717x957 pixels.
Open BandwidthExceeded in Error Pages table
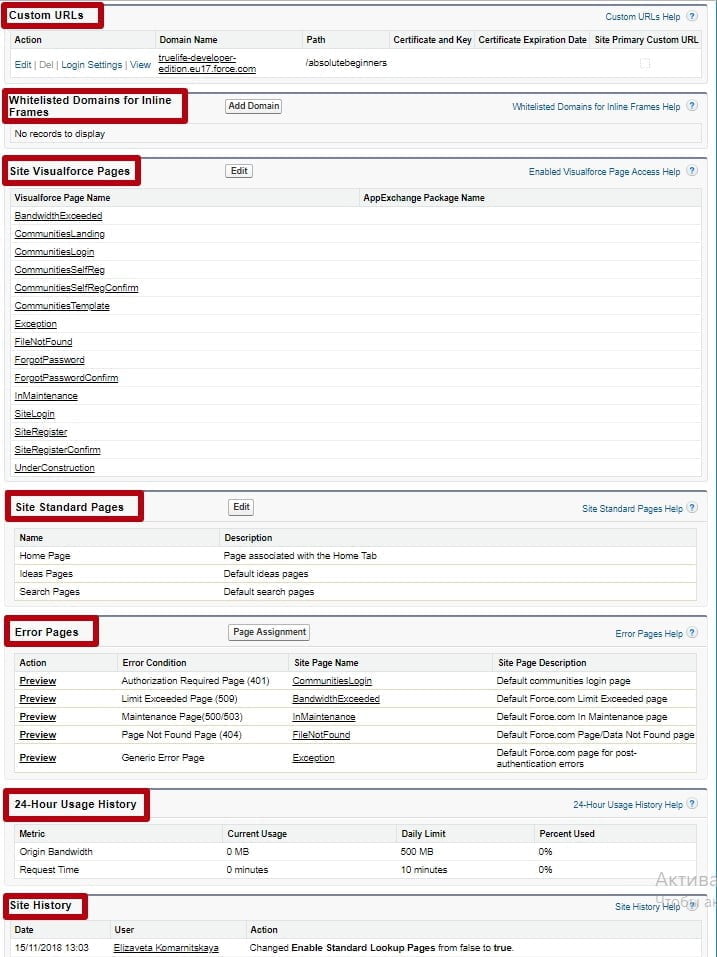336,699
